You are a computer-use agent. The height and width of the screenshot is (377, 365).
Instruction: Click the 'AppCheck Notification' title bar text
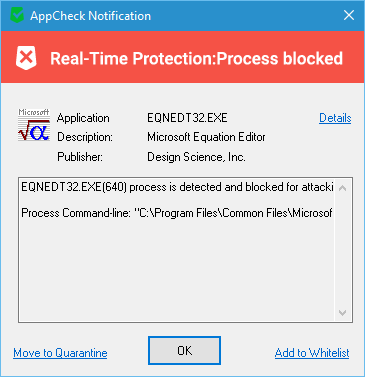pos(90,16)
